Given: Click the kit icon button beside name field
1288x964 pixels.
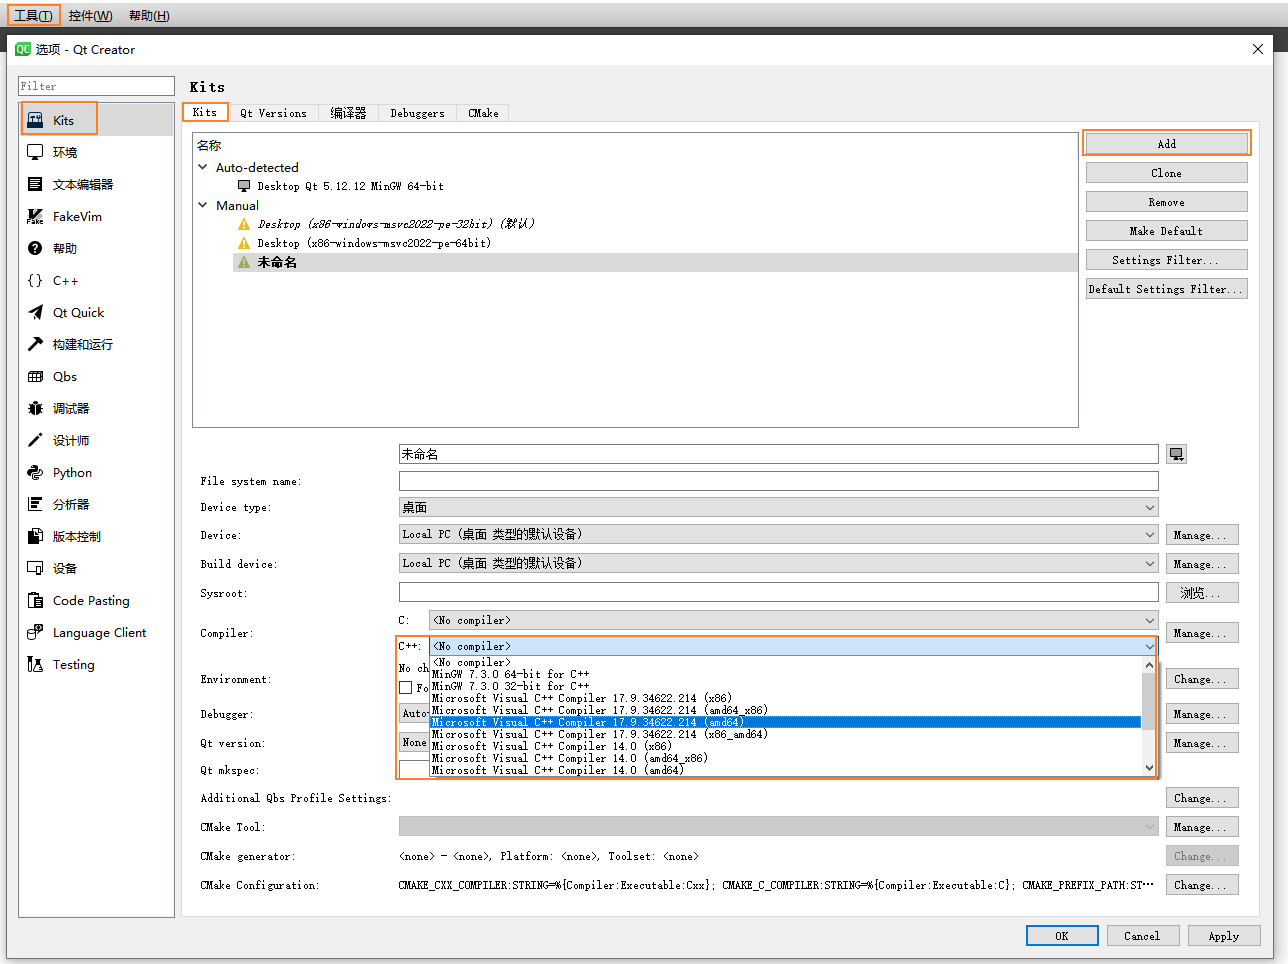Looking at the screenshot, I should [x=1177, y=454].
